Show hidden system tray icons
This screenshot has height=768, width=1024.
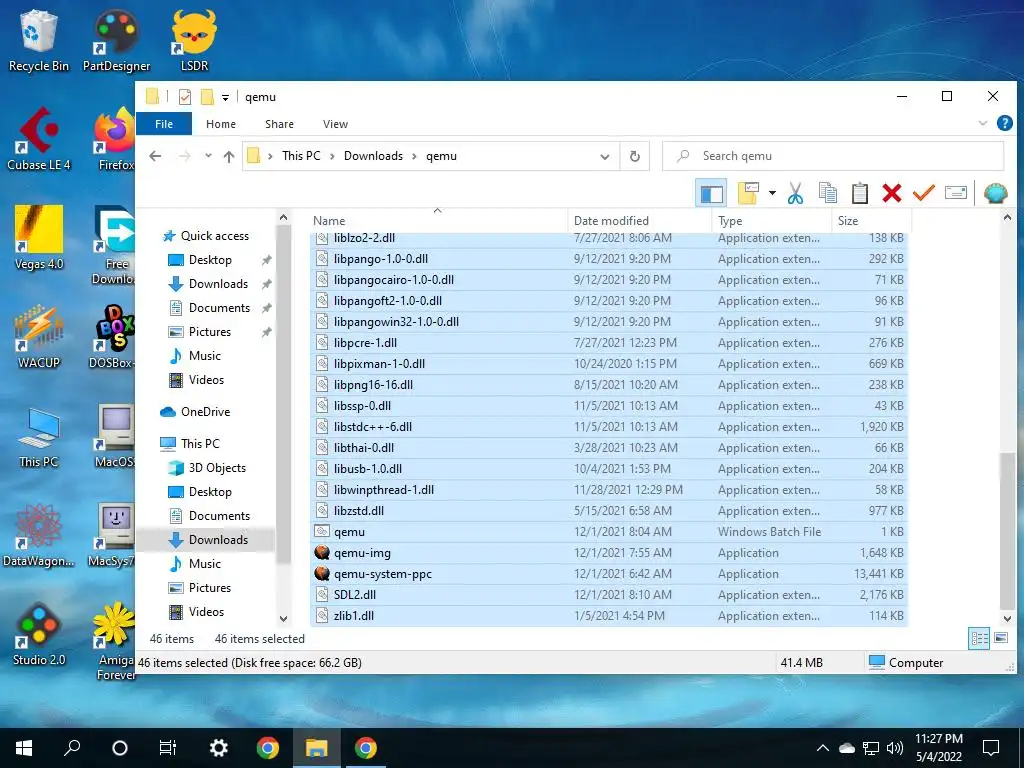[x=822, y=748]
